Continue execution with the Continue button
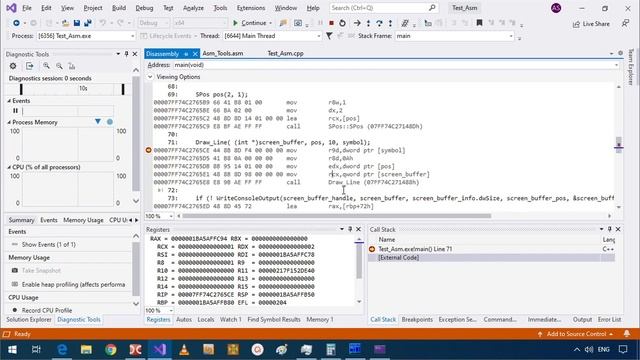This screenshot has width=640, height=360. 249,23
